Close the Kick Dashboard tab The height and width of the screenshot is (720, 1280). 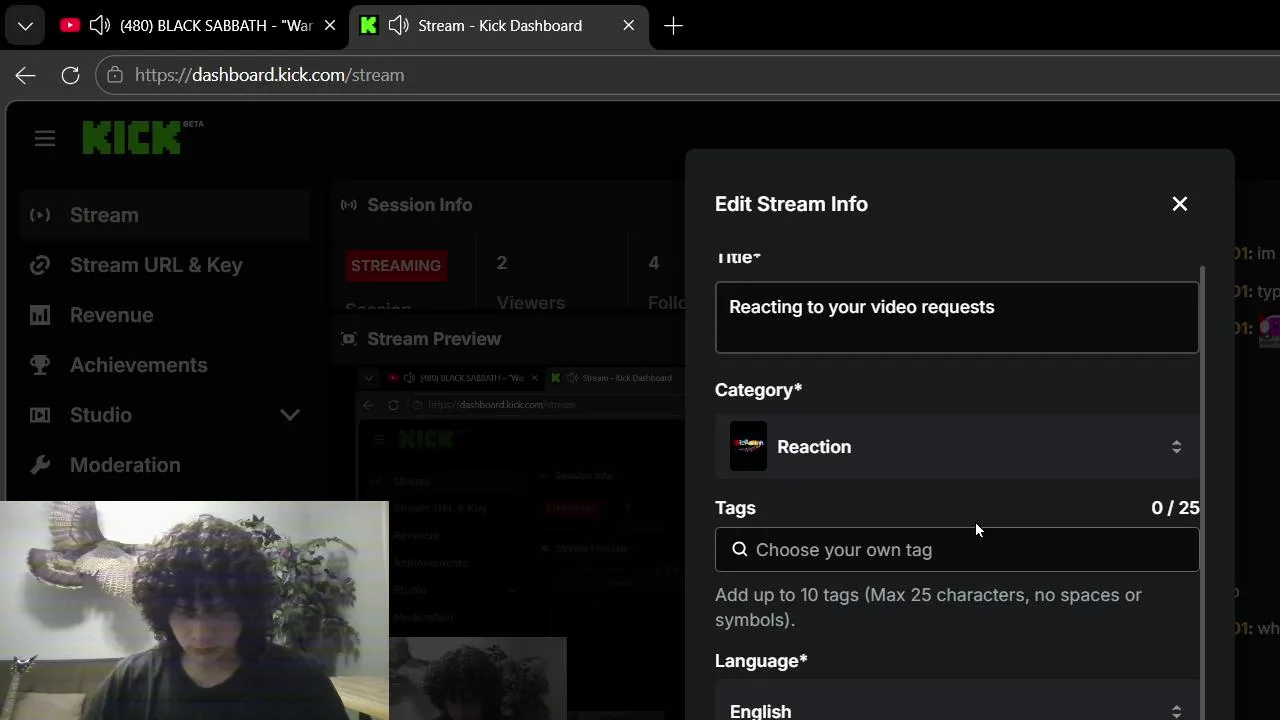(x=629, y=26)
